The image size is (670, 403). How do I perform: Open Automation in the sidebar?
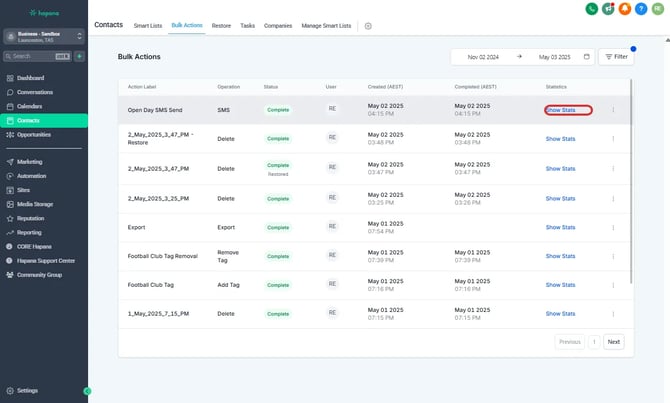point(32,175)
